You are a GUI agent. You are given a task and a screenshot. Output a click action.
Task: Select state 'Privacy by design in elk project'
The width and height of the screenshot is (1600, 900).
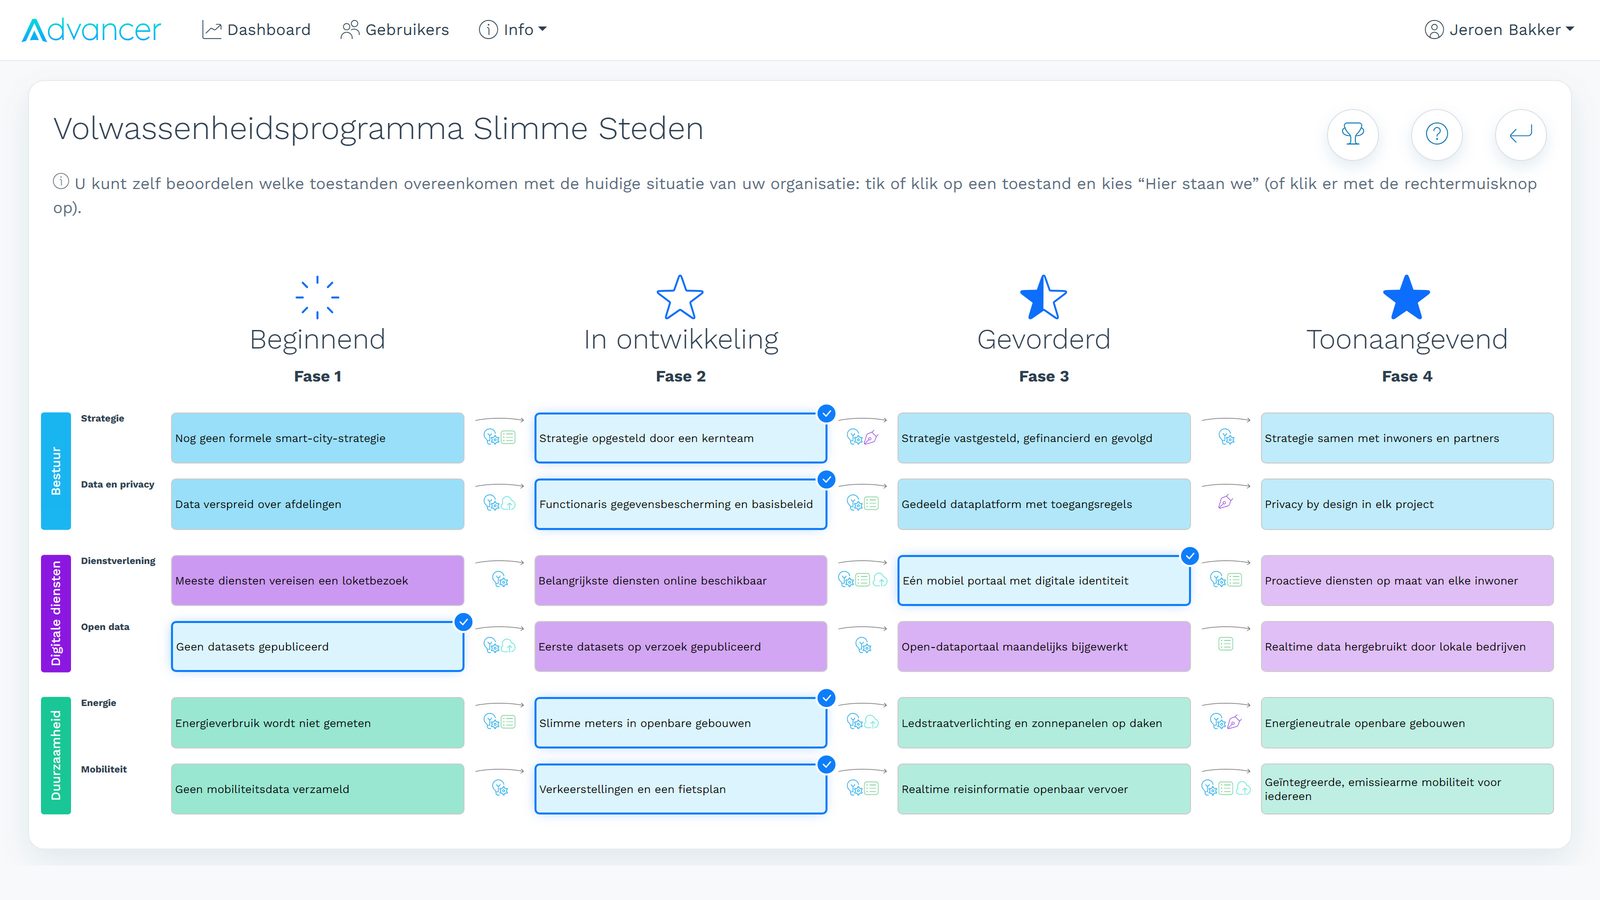[1407, 504]
